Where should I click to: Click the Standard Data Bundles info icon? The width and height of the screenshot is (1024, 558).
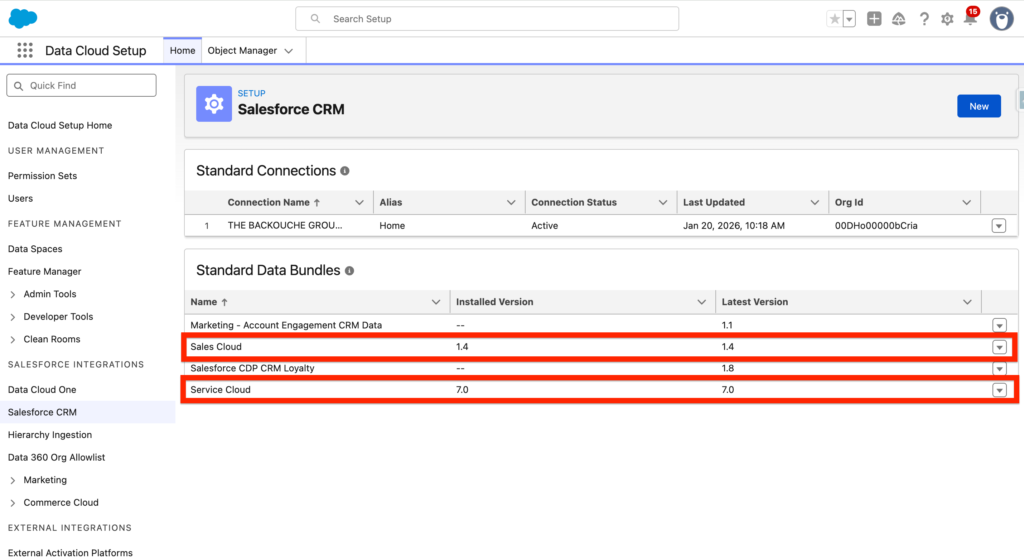click(350, 271)
